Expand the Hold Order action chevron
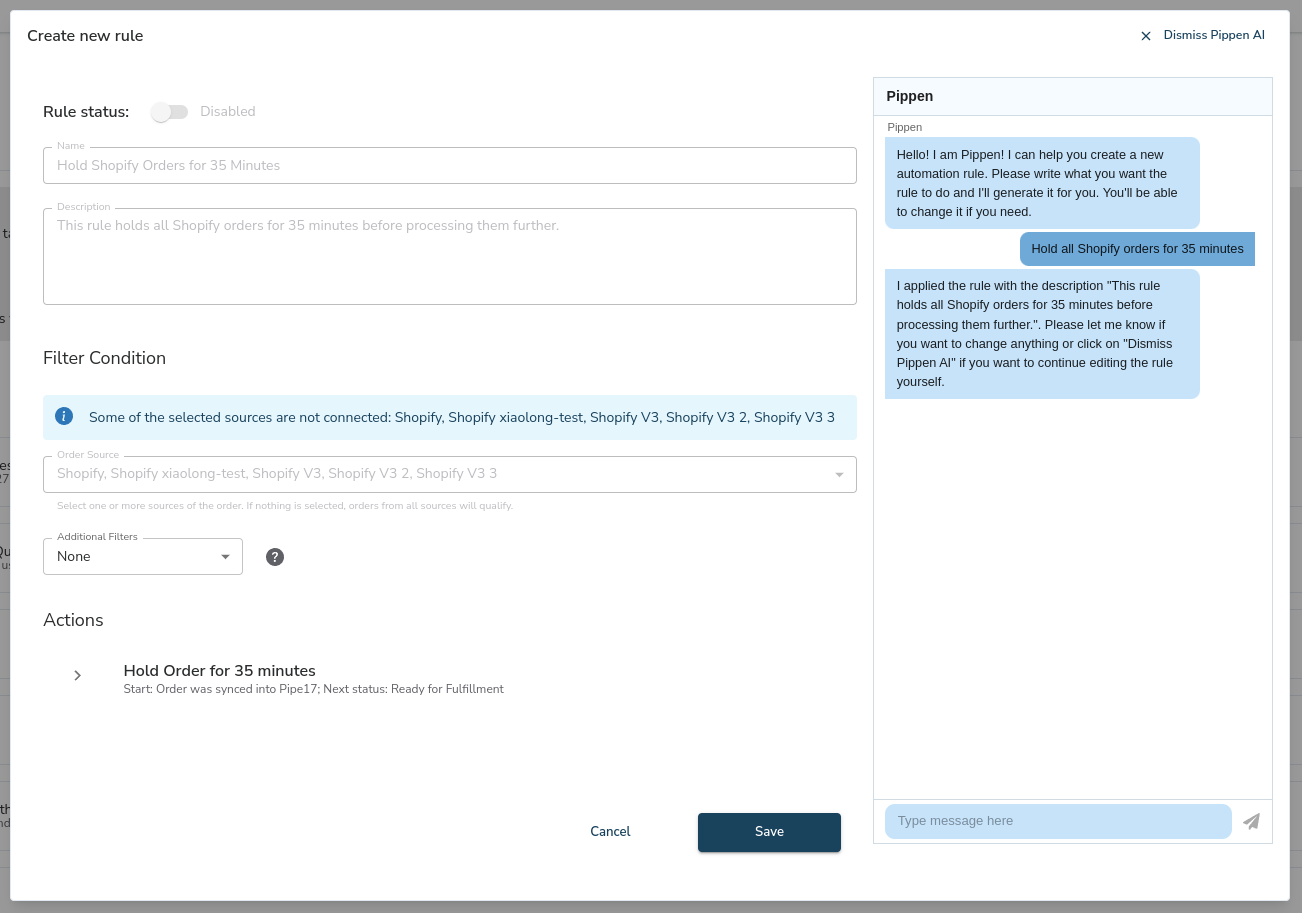The width and height of the screenshot is (1302, 913). (78, 676)
